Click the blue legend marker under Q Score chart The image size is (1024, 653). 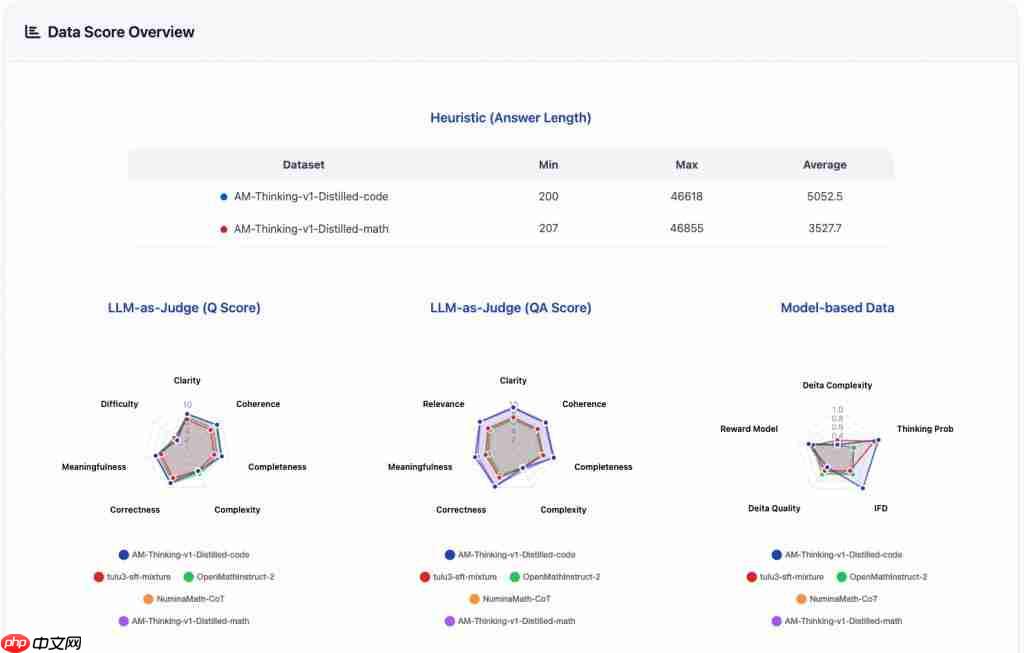[x=124, y=555]
